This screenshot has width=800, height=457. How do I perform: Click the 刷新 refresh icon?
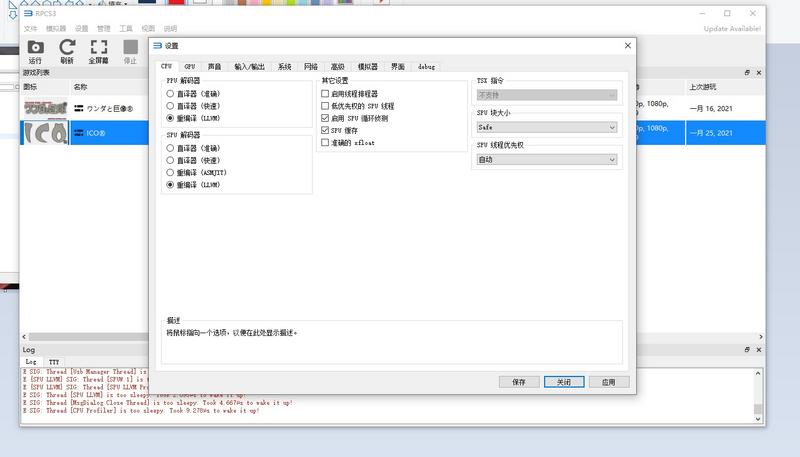click(67, 47)
